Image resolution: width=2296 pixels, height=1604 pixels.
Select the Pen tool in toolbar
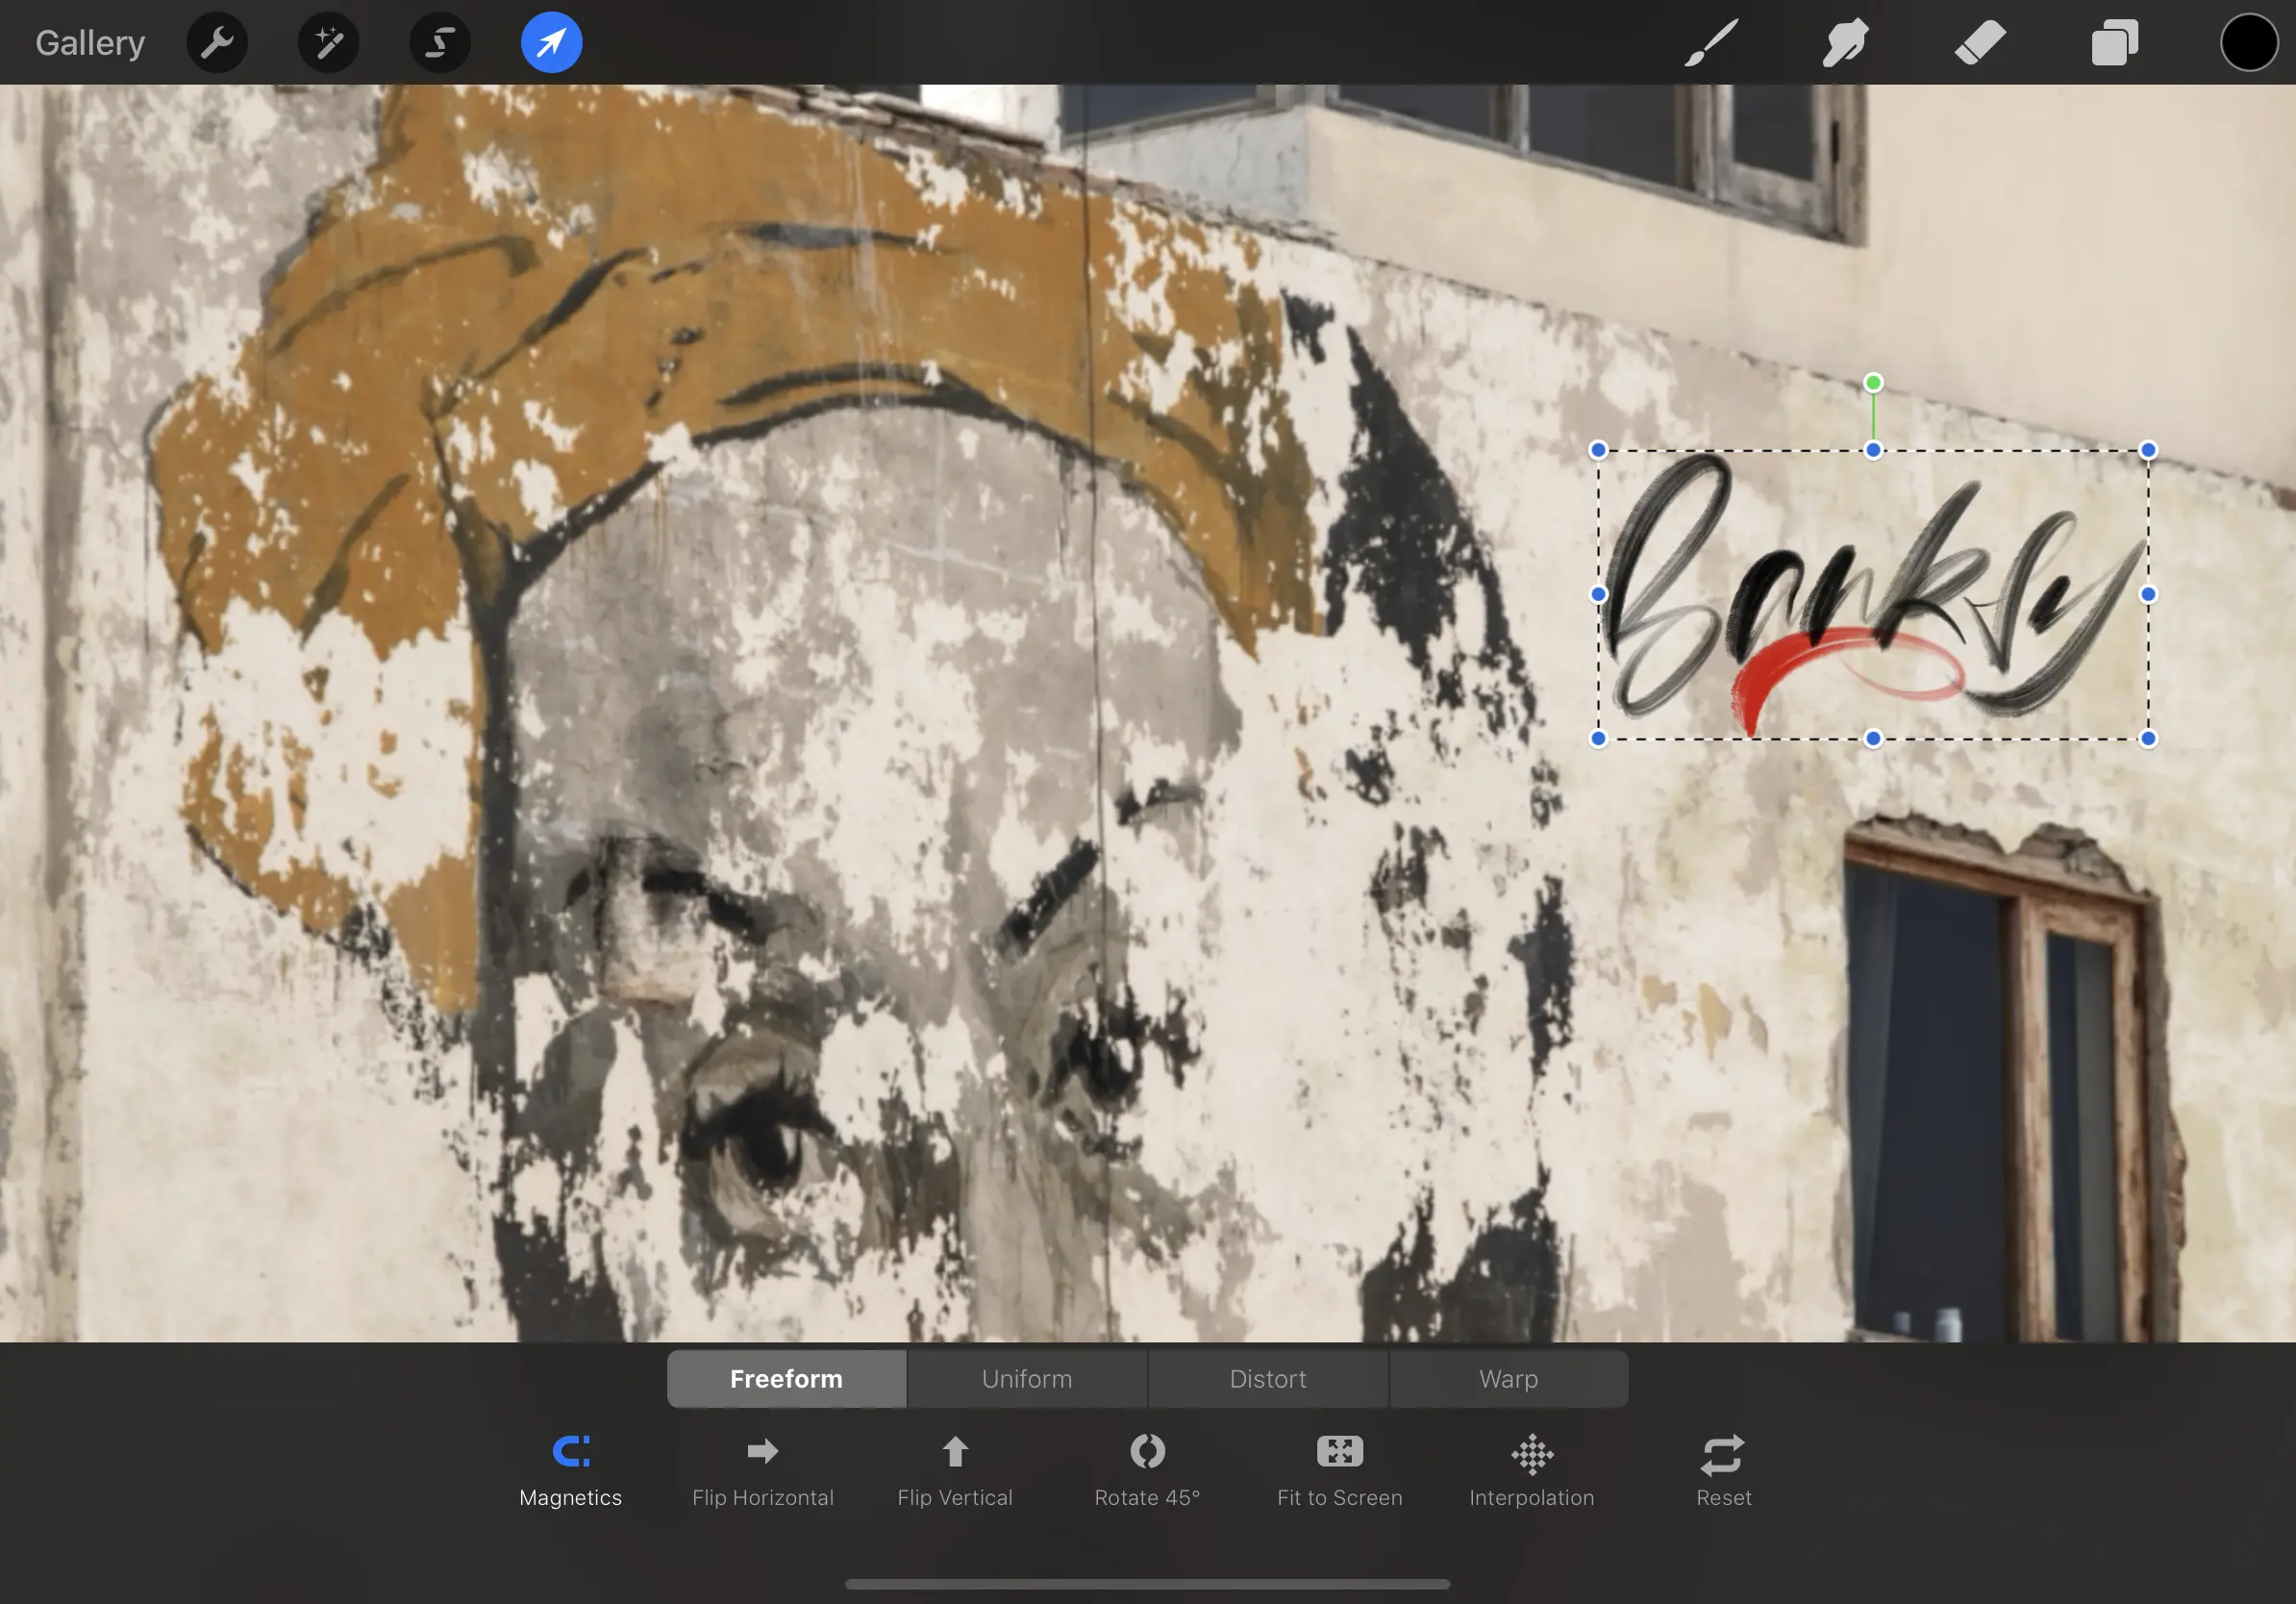point(1707,42)
